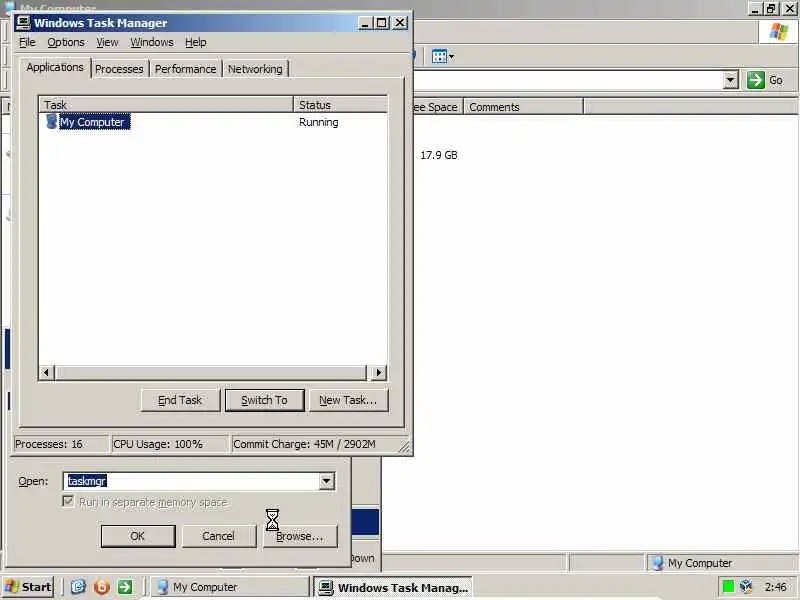Sort tasks by the Status column header
This screenshot has height=600, width=800.
[x=340, y=105]
